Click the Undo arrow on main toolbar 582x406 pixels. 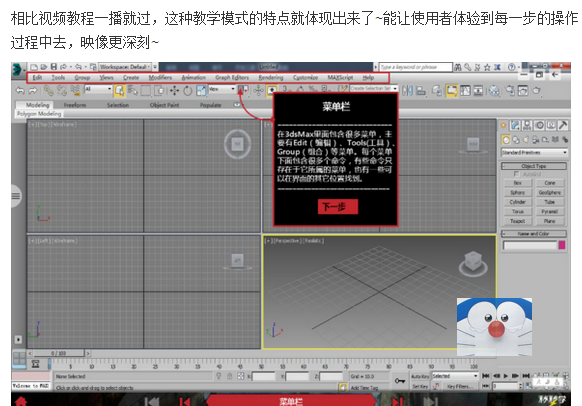click(x=20, y=90)
